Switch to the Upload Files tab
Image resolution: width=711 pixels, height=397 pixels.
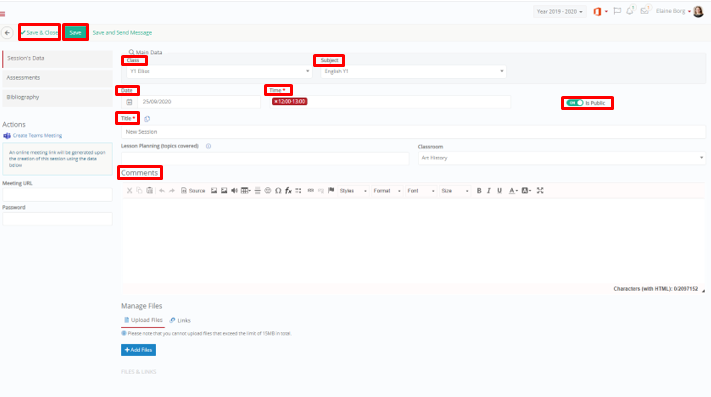(x=143, y=320)
